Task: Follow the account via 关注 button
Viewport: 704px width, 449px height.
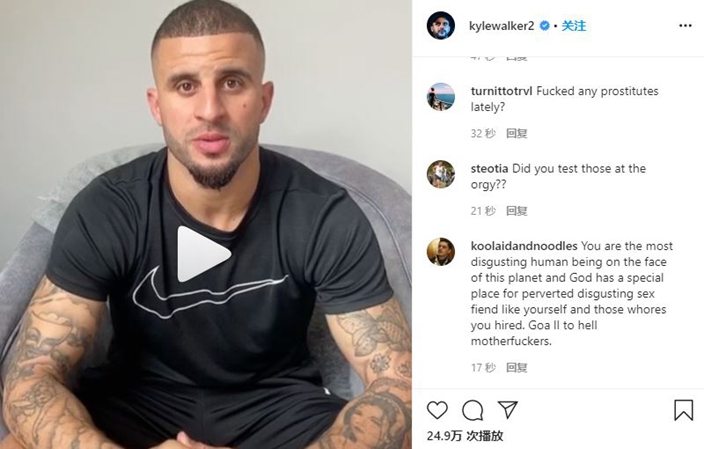Action: [573, 26]
